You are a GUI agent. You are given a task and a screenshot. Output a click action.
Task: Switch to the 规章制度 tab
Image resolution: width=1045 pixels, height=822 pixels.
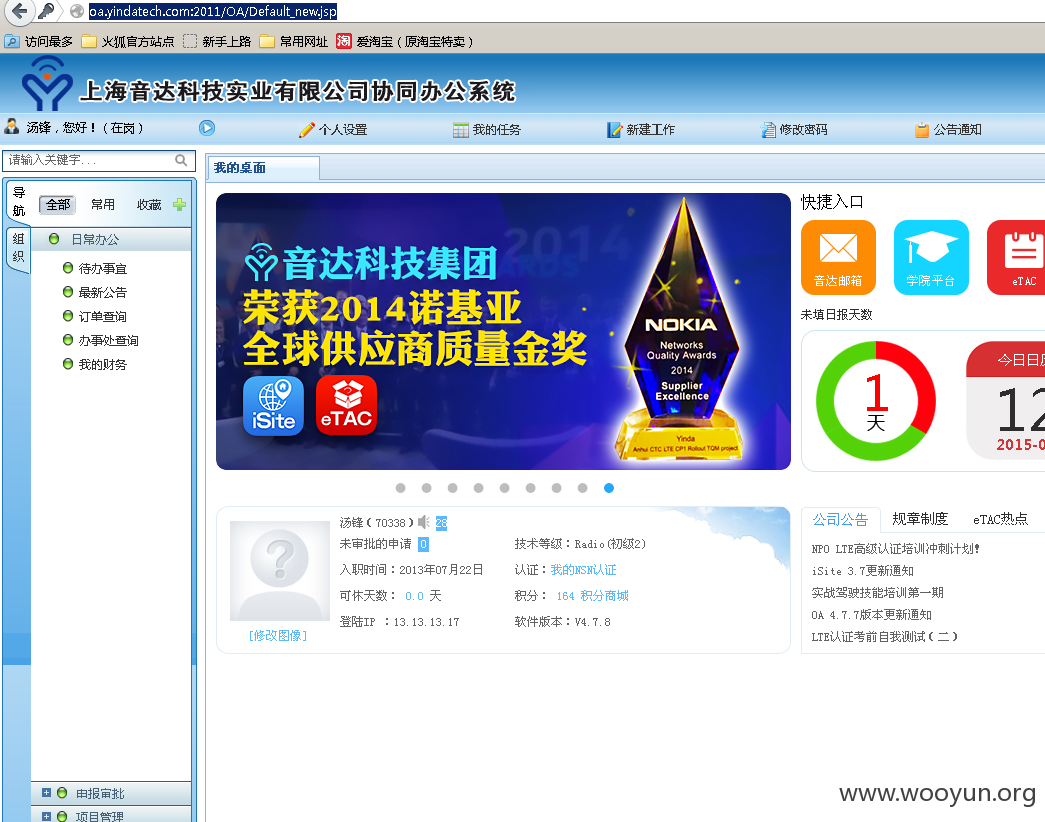[920, 519]
